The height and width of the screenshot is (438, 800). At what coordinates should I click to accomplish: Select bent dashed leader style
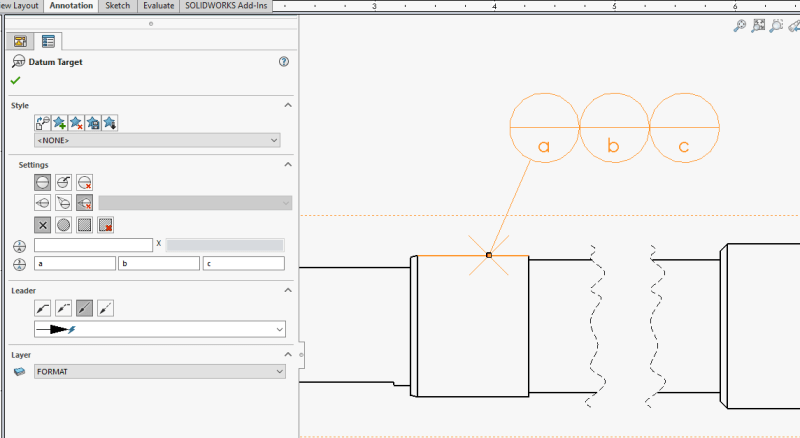coord(63,308)
